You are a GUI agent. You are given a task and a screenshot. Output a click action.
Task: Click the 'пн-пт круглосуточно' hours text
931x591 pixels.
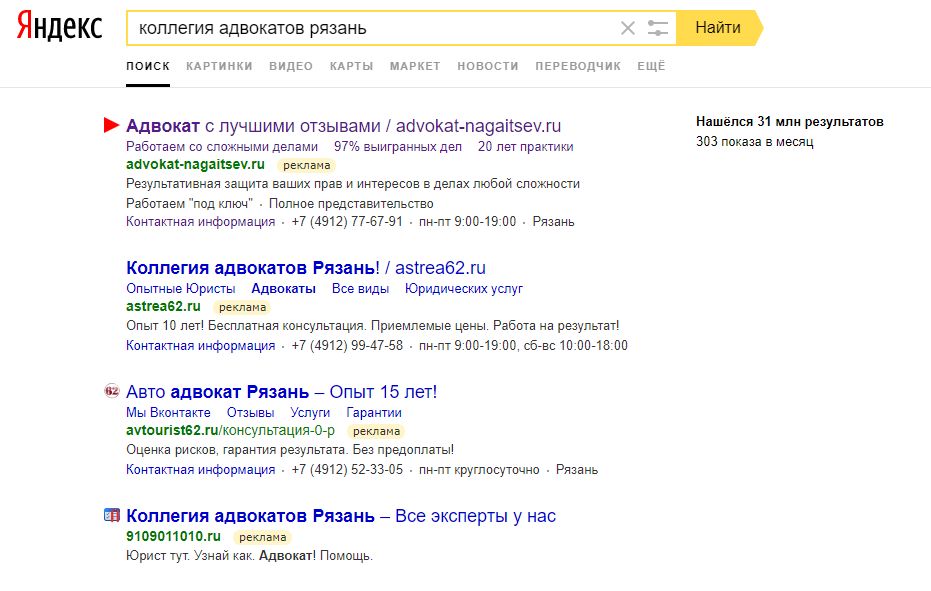click(x=479, y=470)
